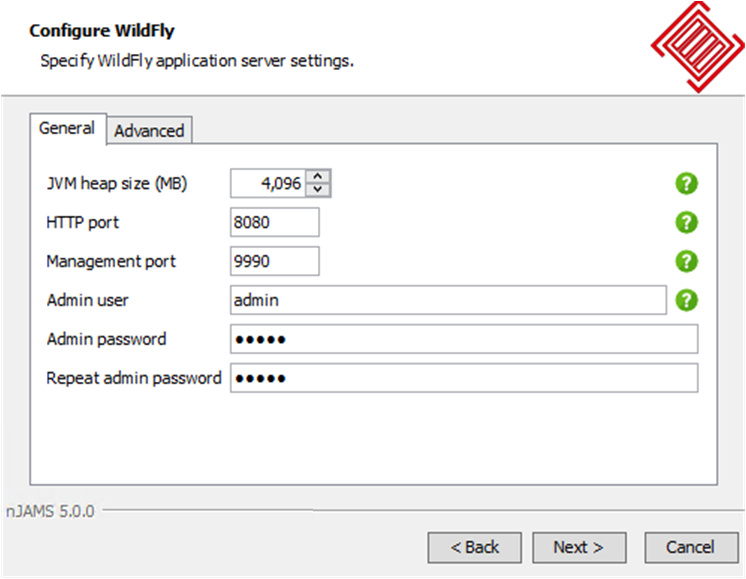Click the 'JVM heap size (MB)' label
Screen dimensions: 746x579
point(117,183)
